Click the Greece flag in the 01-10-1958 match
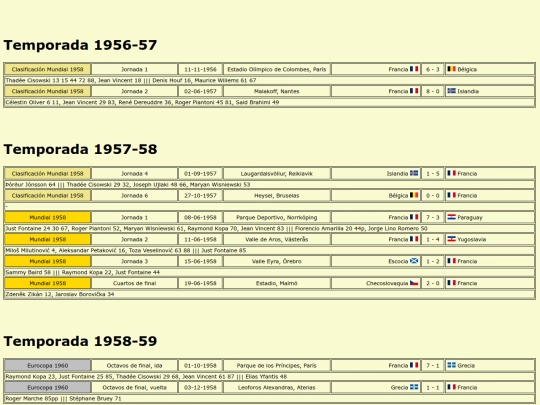540x405 pixels. click(x=451, y=365)
